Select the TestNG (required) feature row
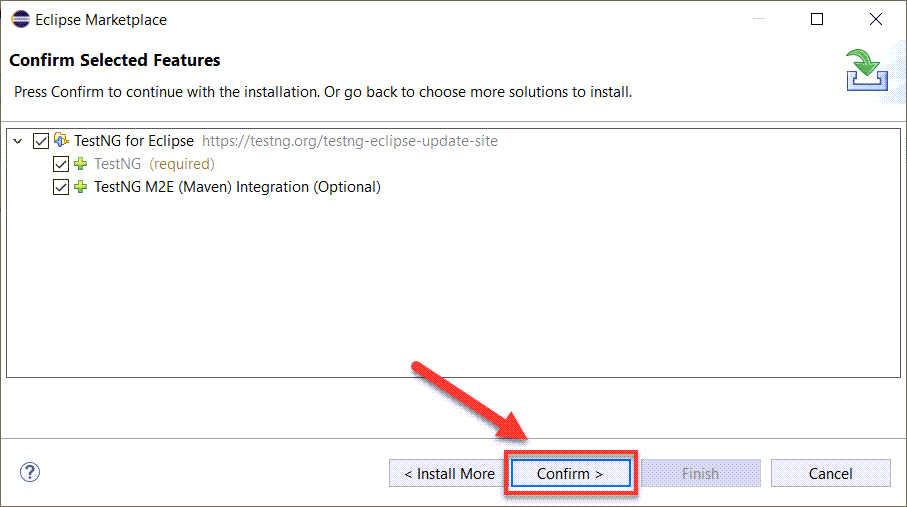 pos(154,164)
